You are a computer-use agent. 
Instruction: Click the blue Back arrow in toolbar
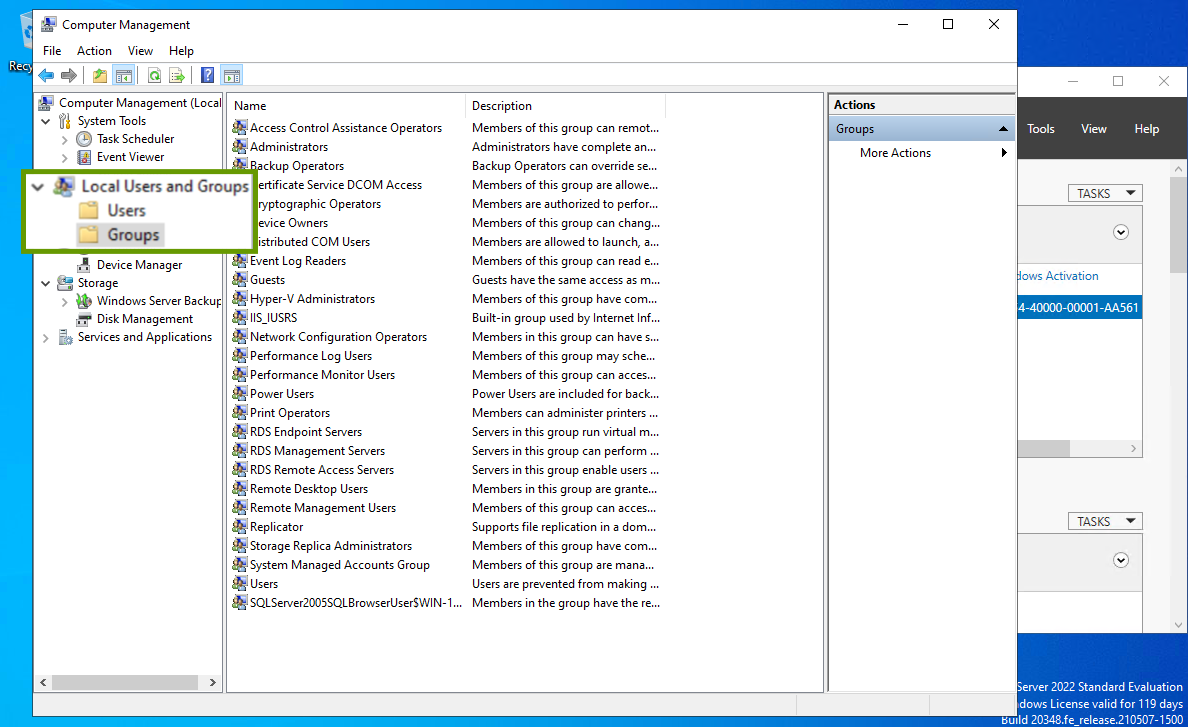pyautogui.click(x=46, y=75)
